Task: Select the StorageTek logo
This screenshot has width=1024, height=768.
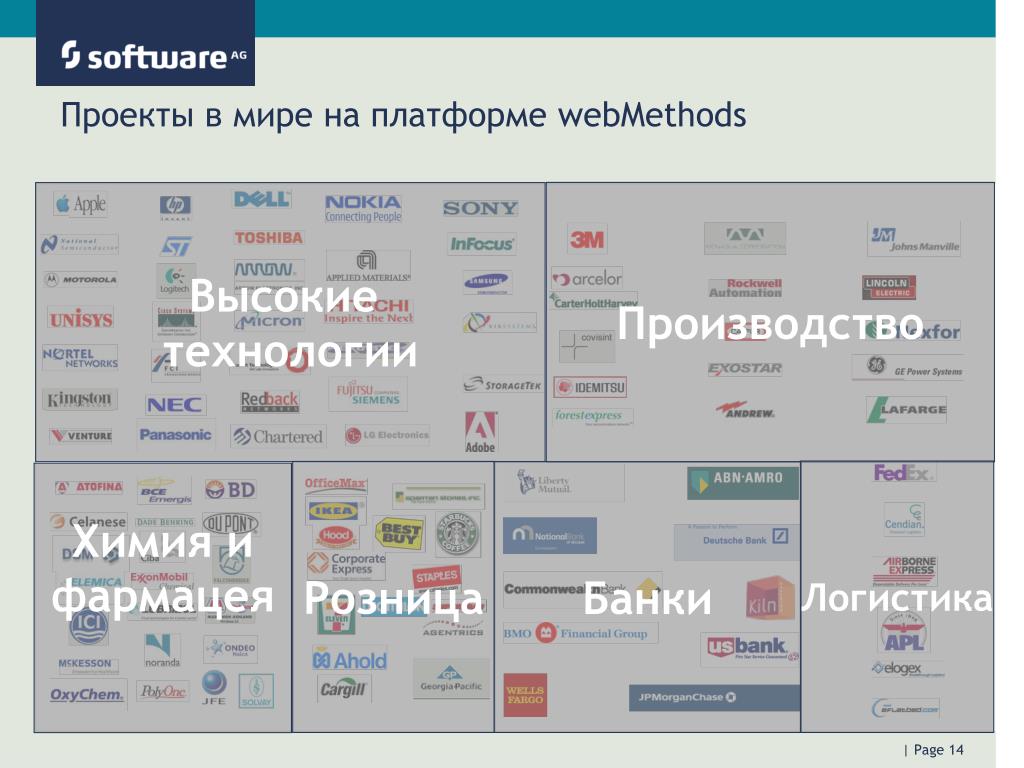Action: [x=503, y=385]
